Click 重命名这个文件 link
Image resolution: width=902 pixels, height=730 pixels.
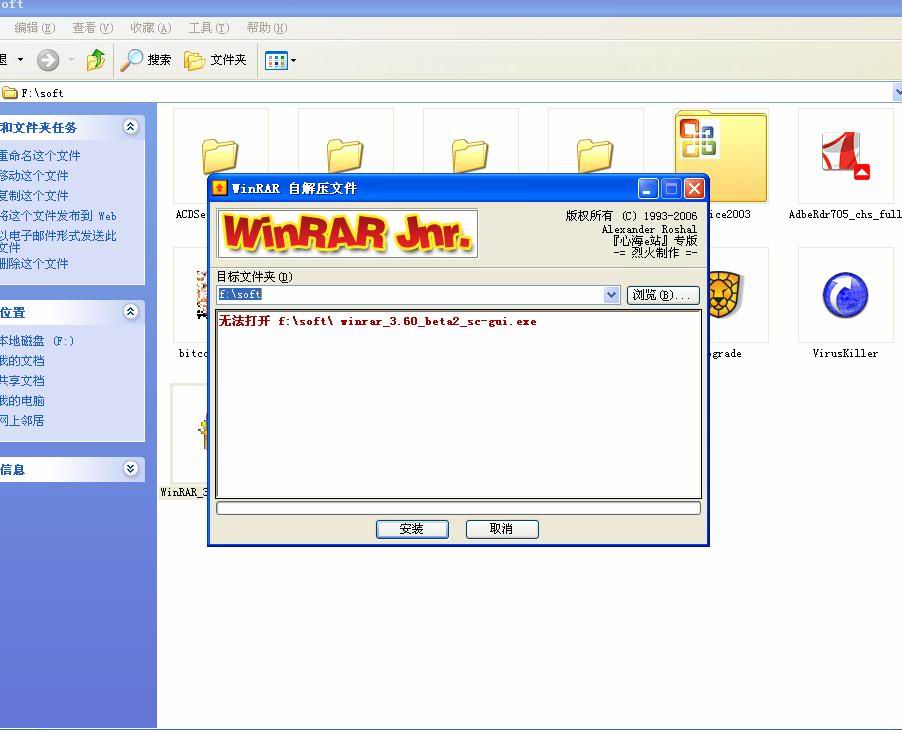pos(40,155)
